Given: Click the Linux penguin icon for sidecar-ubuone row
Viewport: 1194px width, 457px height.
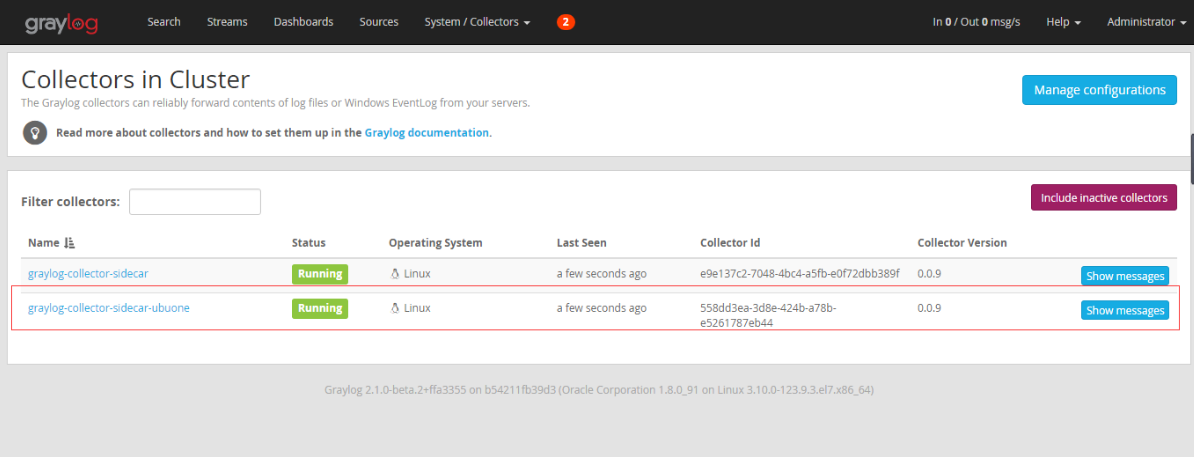Looking at the screenshot, I should pyautogui.click(x=394, y=308).
